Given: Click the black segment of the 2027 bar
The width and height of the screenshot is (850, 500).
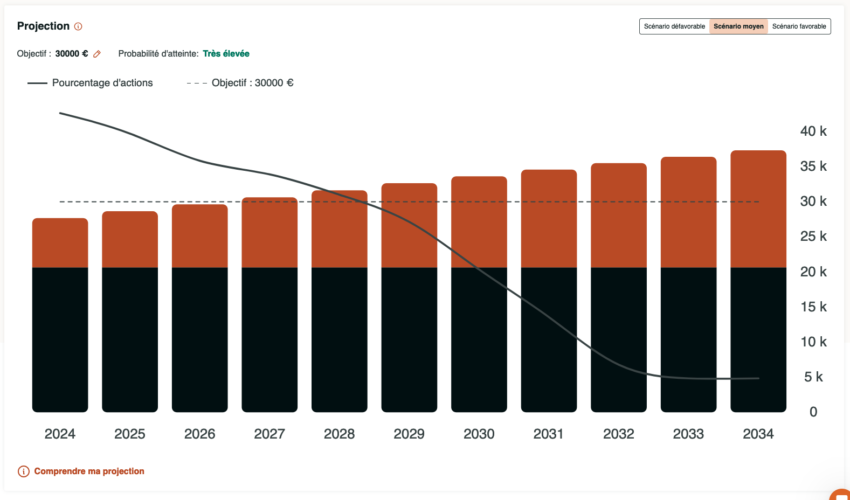Looking at the screenshot, I should 269,340.
